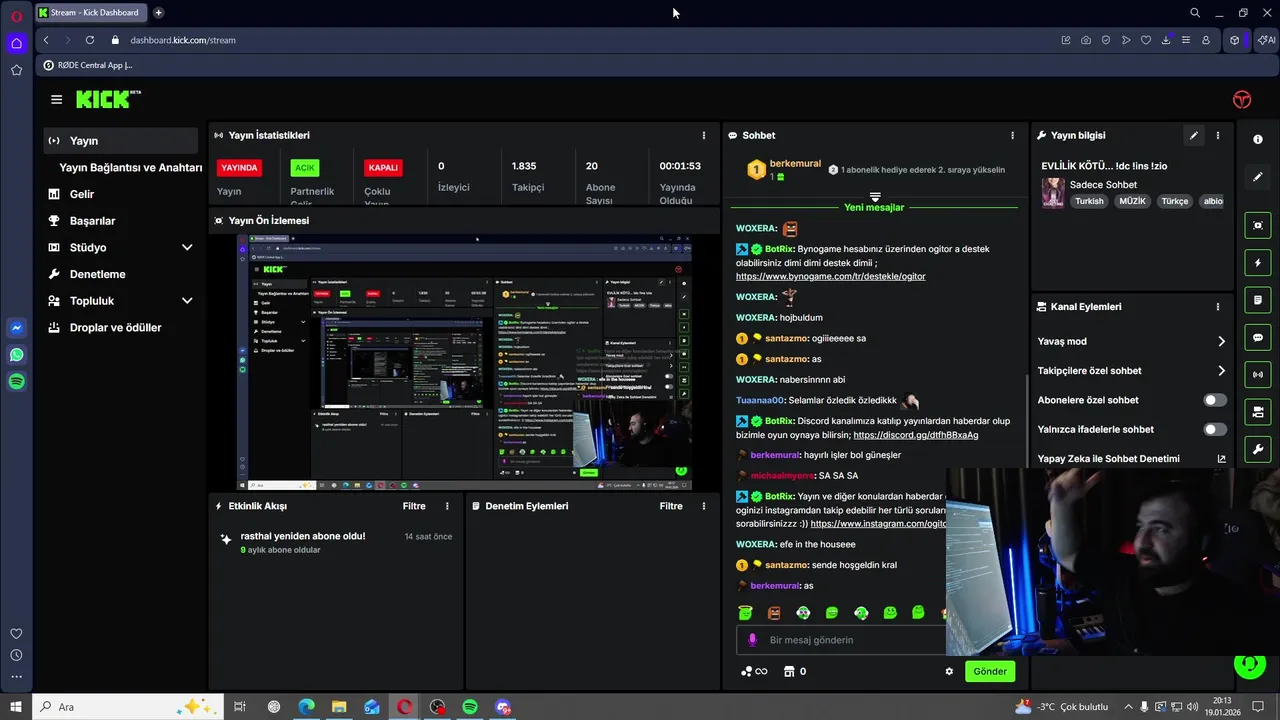Image resolution: width=1280 pixels, height=720 pixels.
Task: Open the discord.gg invite link
Action: pyautogui.click(x=916, y=435)
